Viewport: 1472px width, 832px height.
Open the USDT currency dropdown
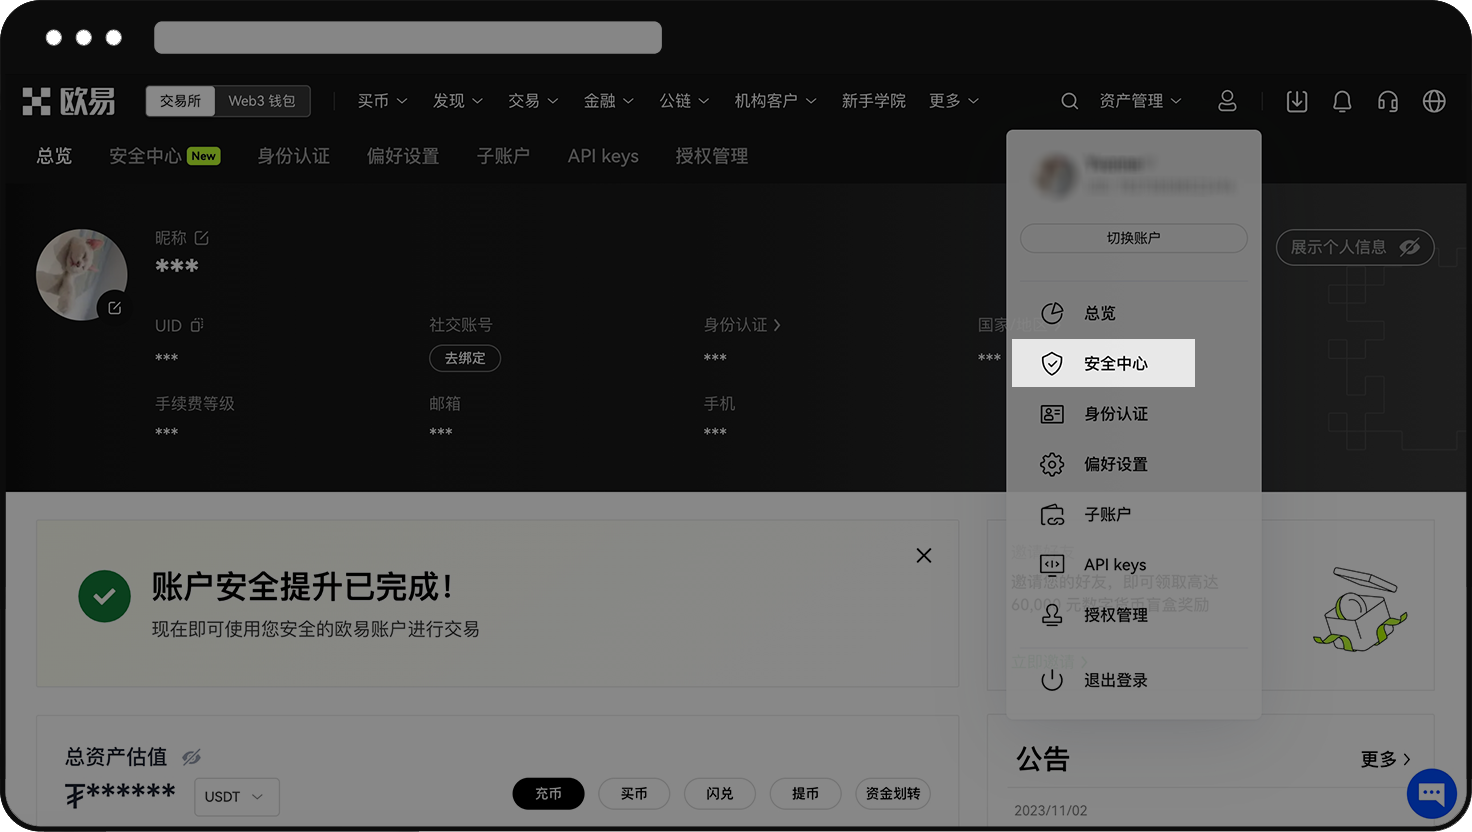tap(236, 797)
